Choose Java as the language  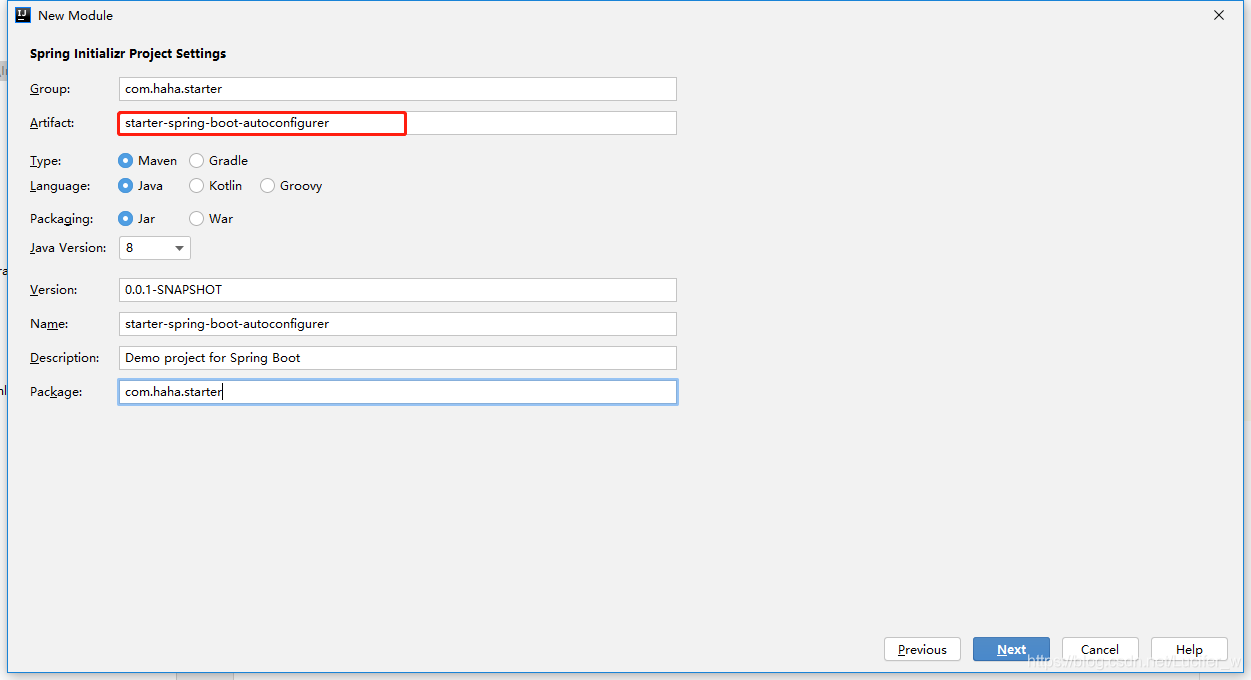(x=141, y=186)
